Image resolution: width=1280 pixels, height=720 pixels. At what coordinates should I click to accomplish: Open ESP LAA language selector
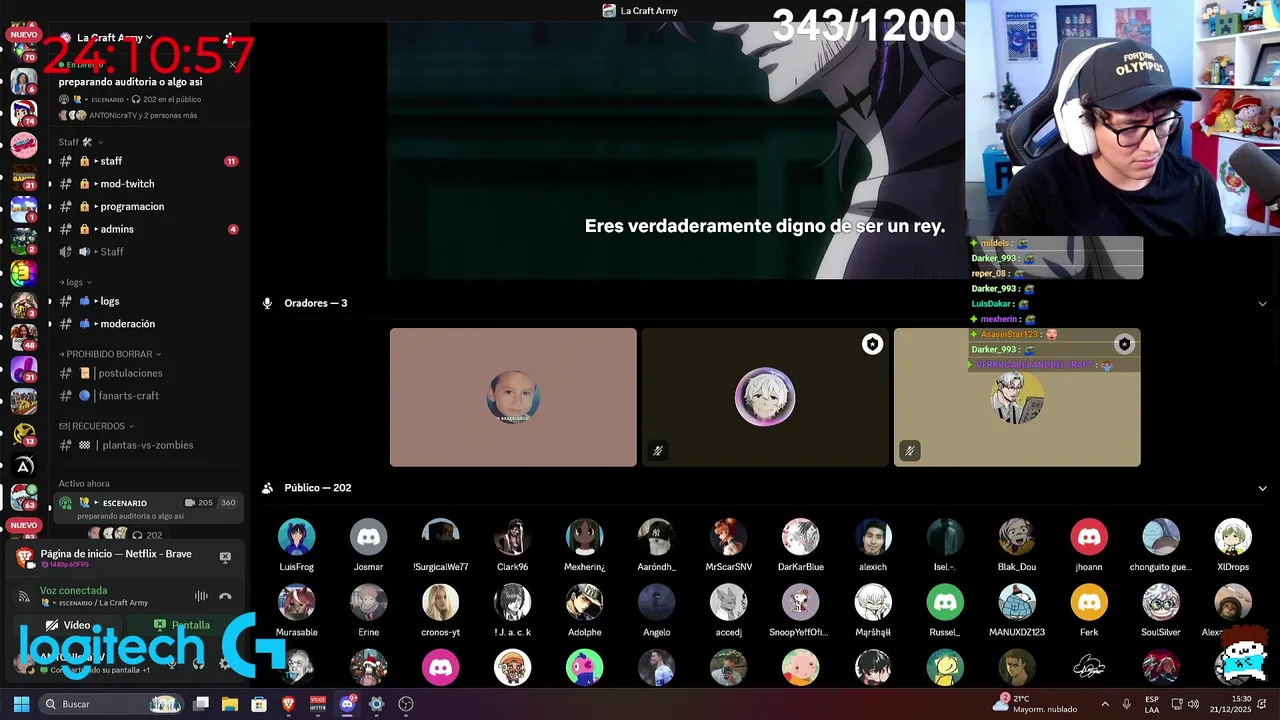pos(1152,704)
